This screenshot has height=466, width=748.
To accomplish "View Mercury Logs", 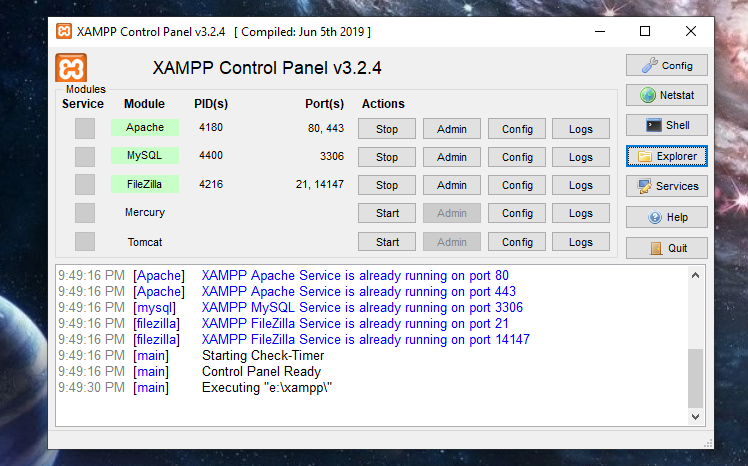I will point(581,213).
